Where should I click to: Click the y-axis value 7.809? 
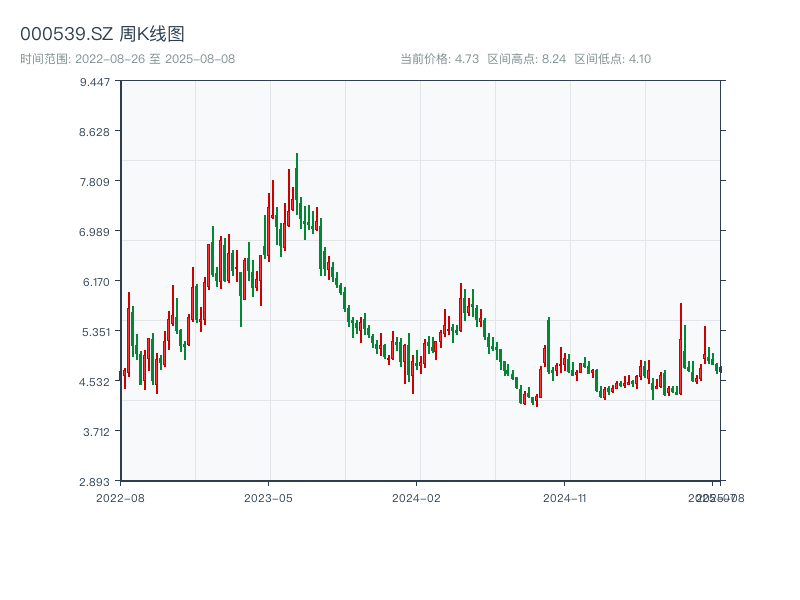click(x=94, y=182)
